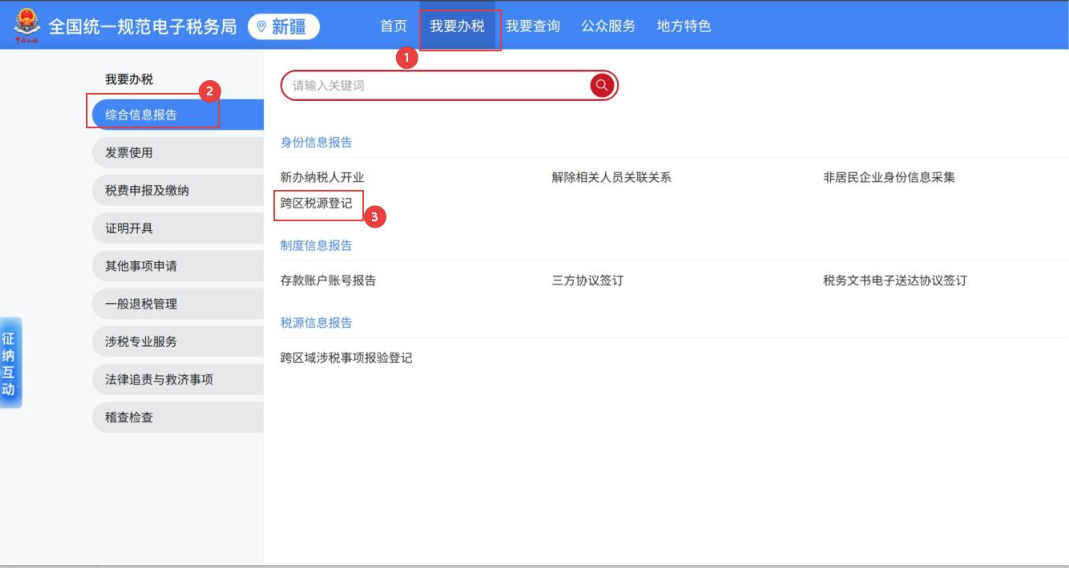Click the 全国统一规范电子税务局 title
1069x568 pixels.
click(142, 27)
